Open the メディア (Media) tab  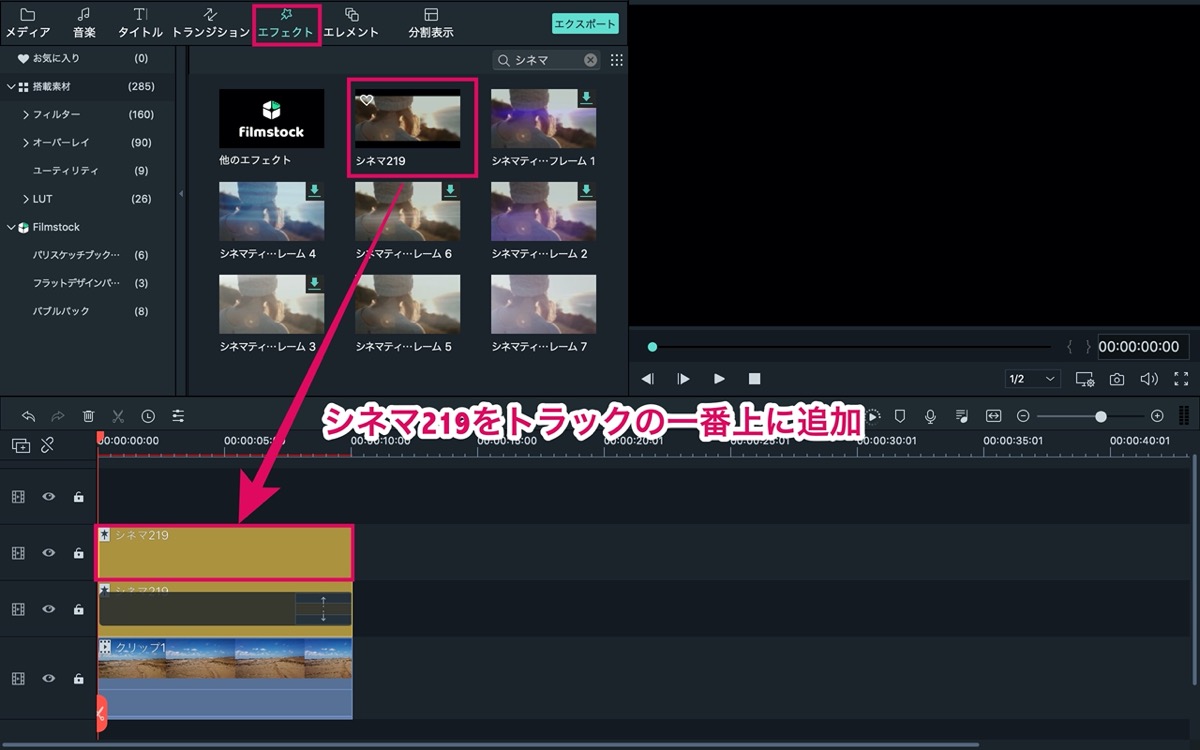[x=28, y=23]
